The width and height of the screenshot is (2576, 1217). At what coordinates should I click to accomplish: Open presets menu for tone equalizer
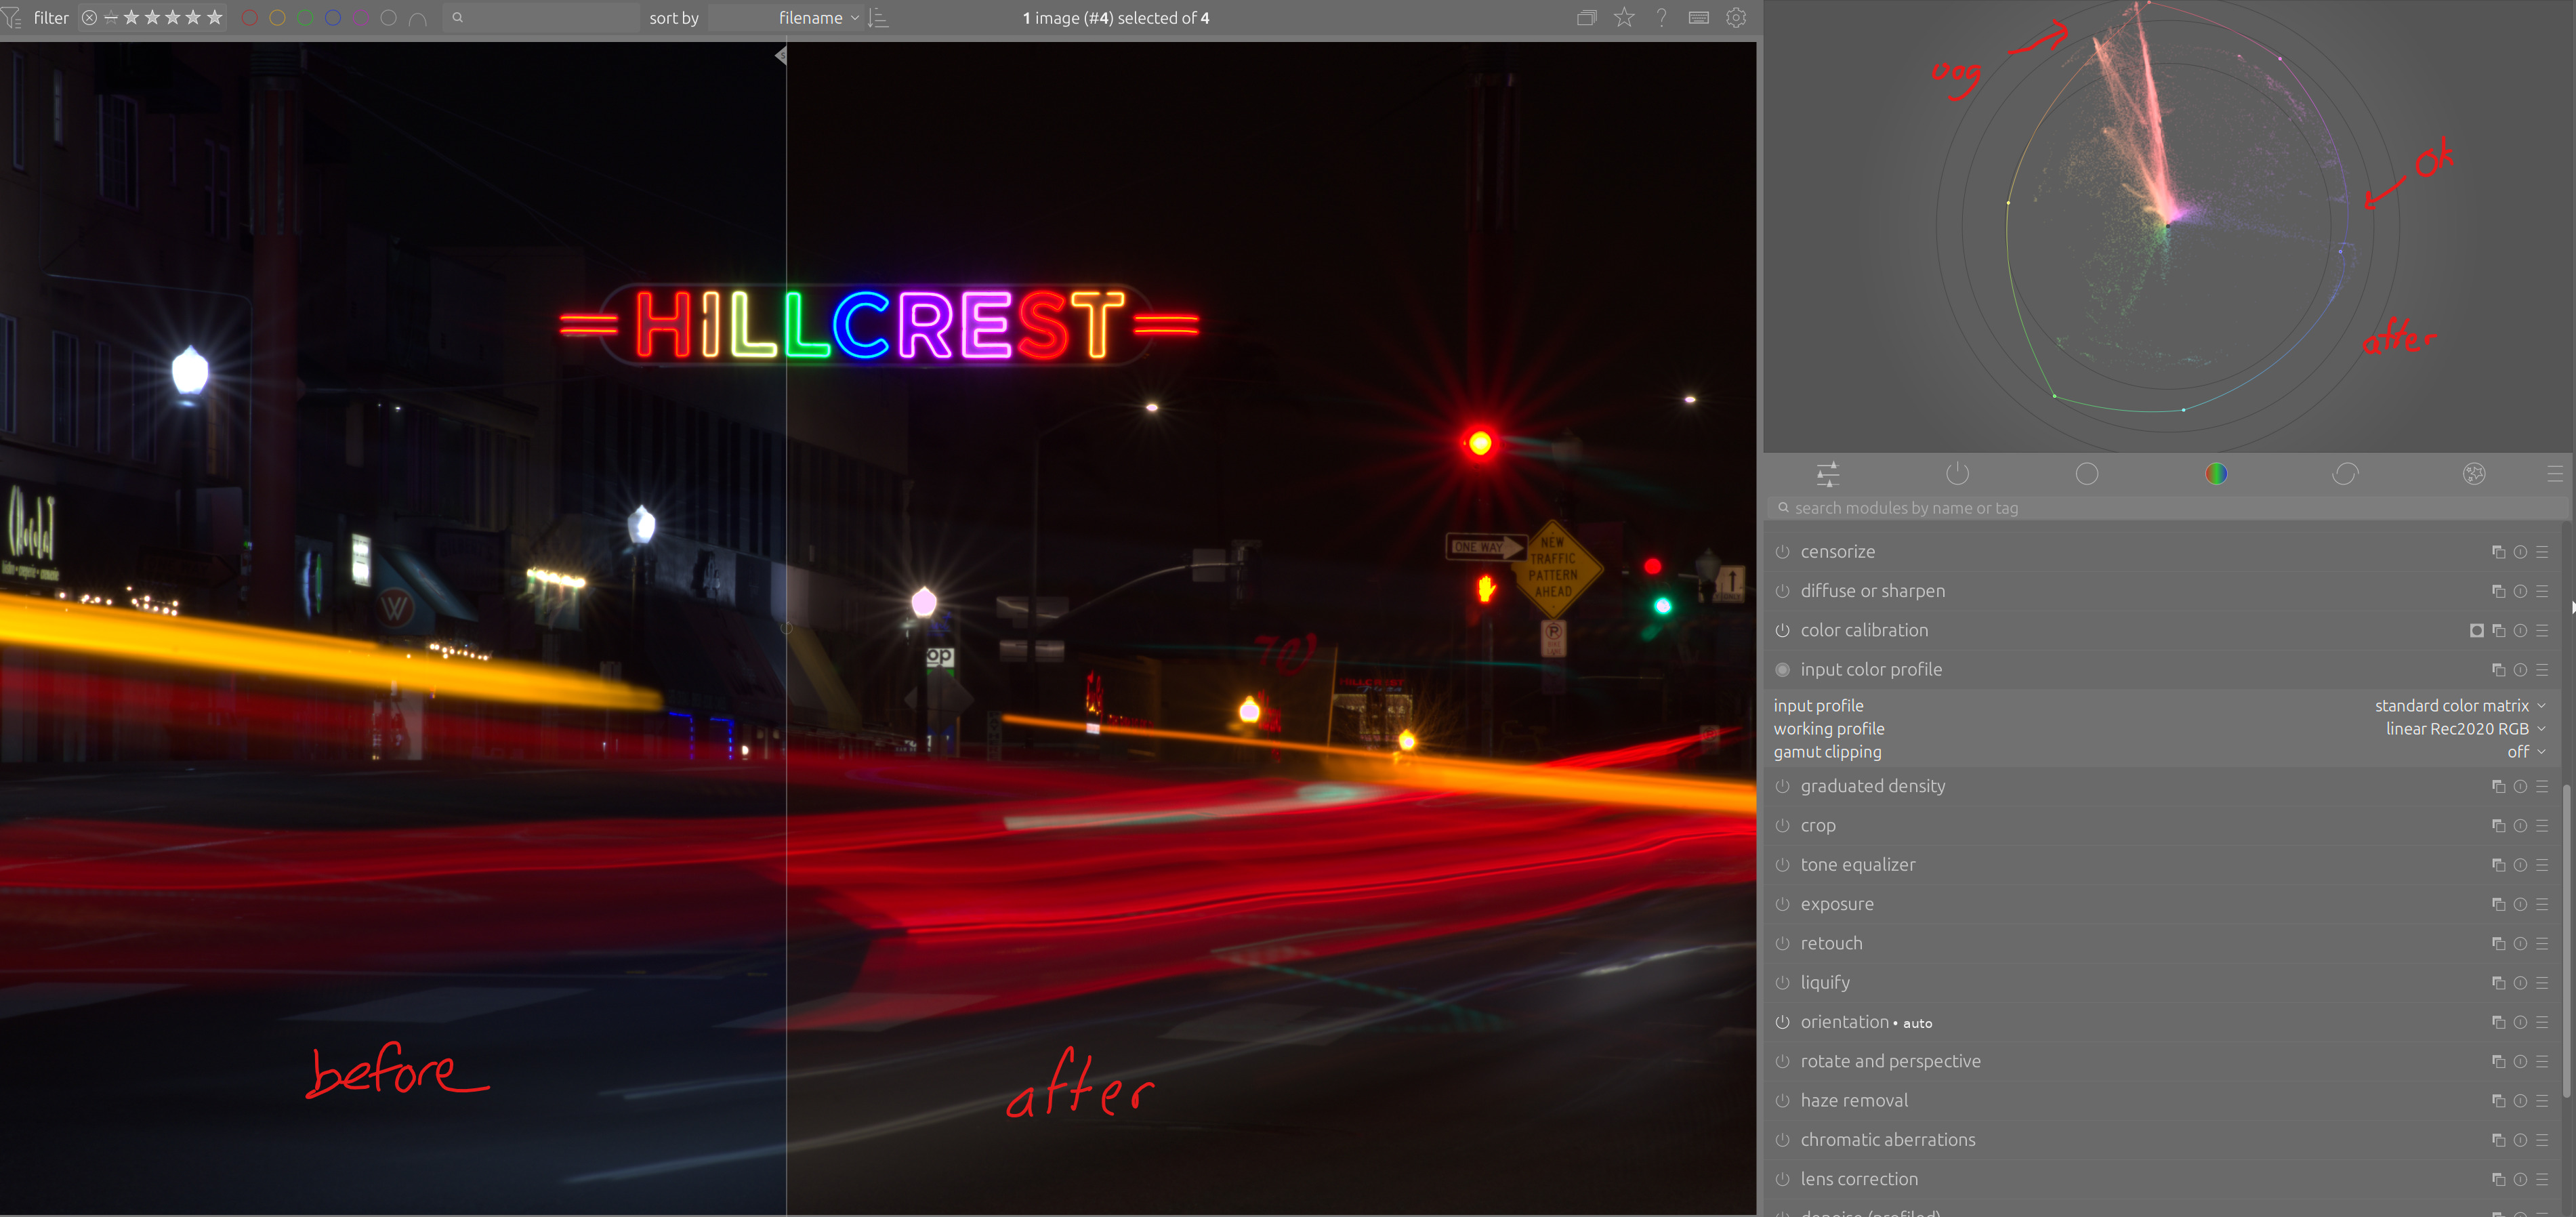(2542, 865)
